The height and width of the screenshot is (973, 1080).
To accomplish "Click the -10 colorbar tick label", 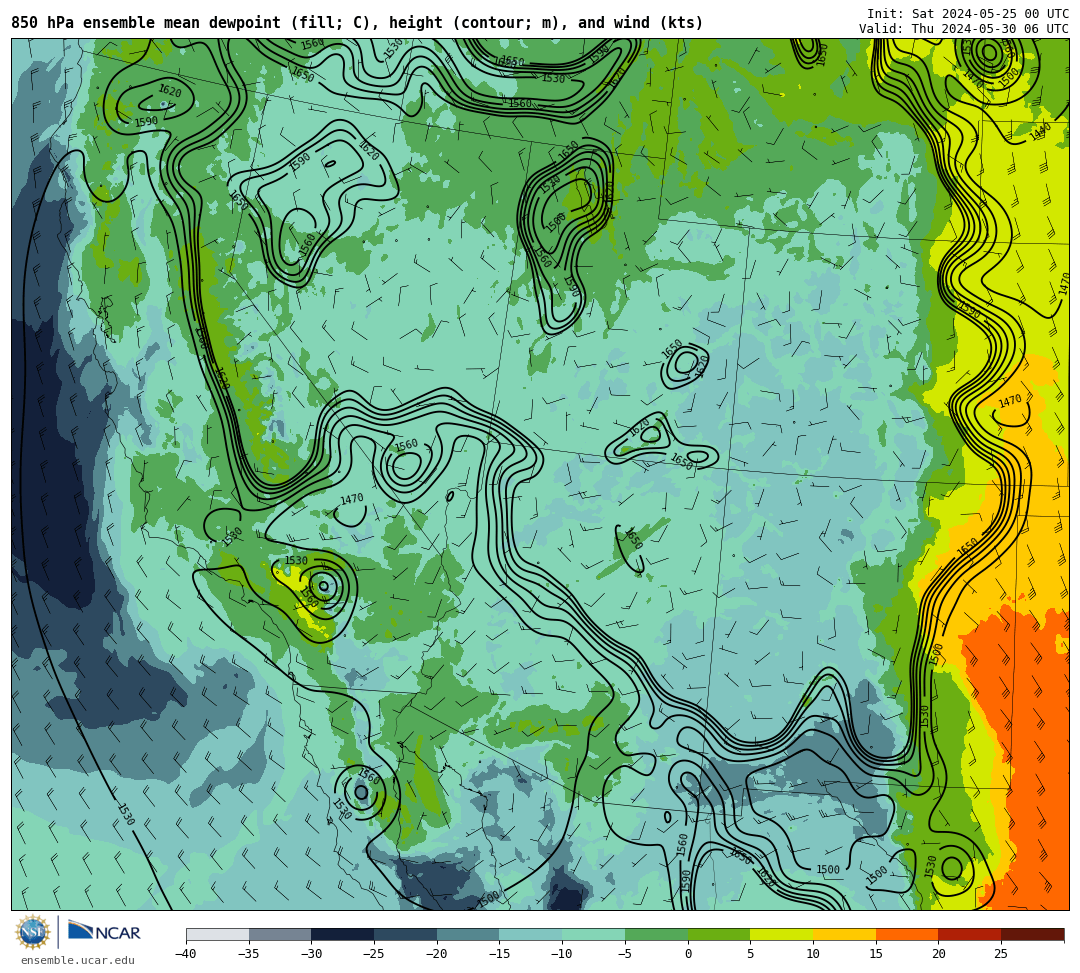I will click(x=561, y=954).
